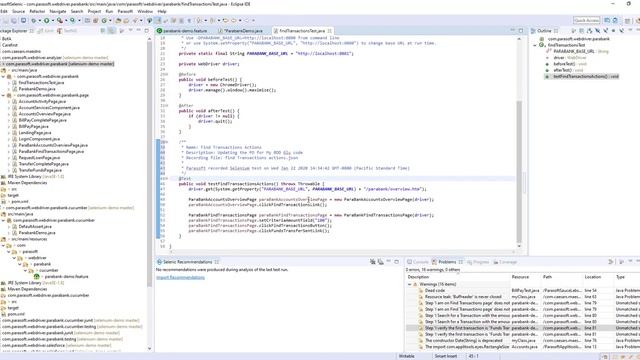640x360 pixels.
Task: Click the Open Type toolbar icon
Action: 118,20
